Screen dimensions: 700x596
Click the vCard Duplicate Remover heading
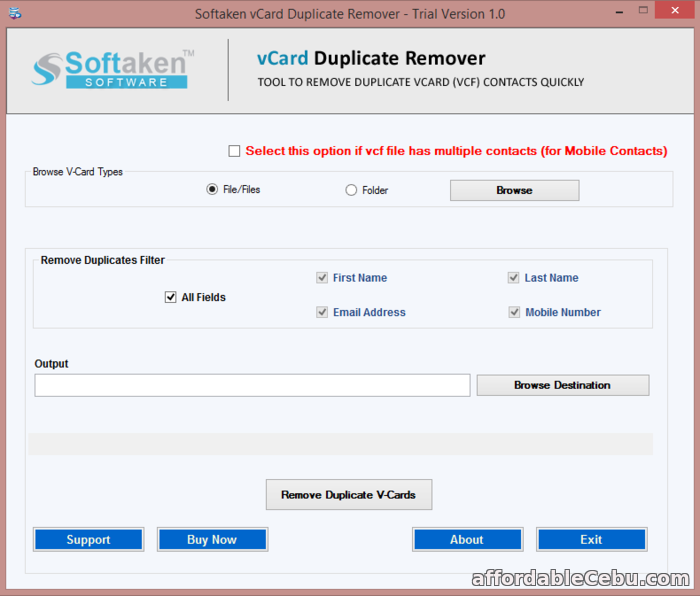(x=371, y=58)
